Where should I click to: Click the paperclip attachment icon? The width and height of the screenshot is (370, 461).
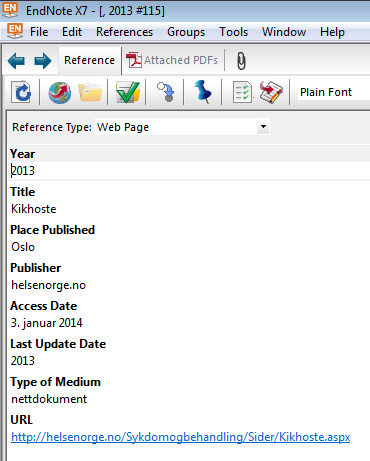tap(241, 61)
